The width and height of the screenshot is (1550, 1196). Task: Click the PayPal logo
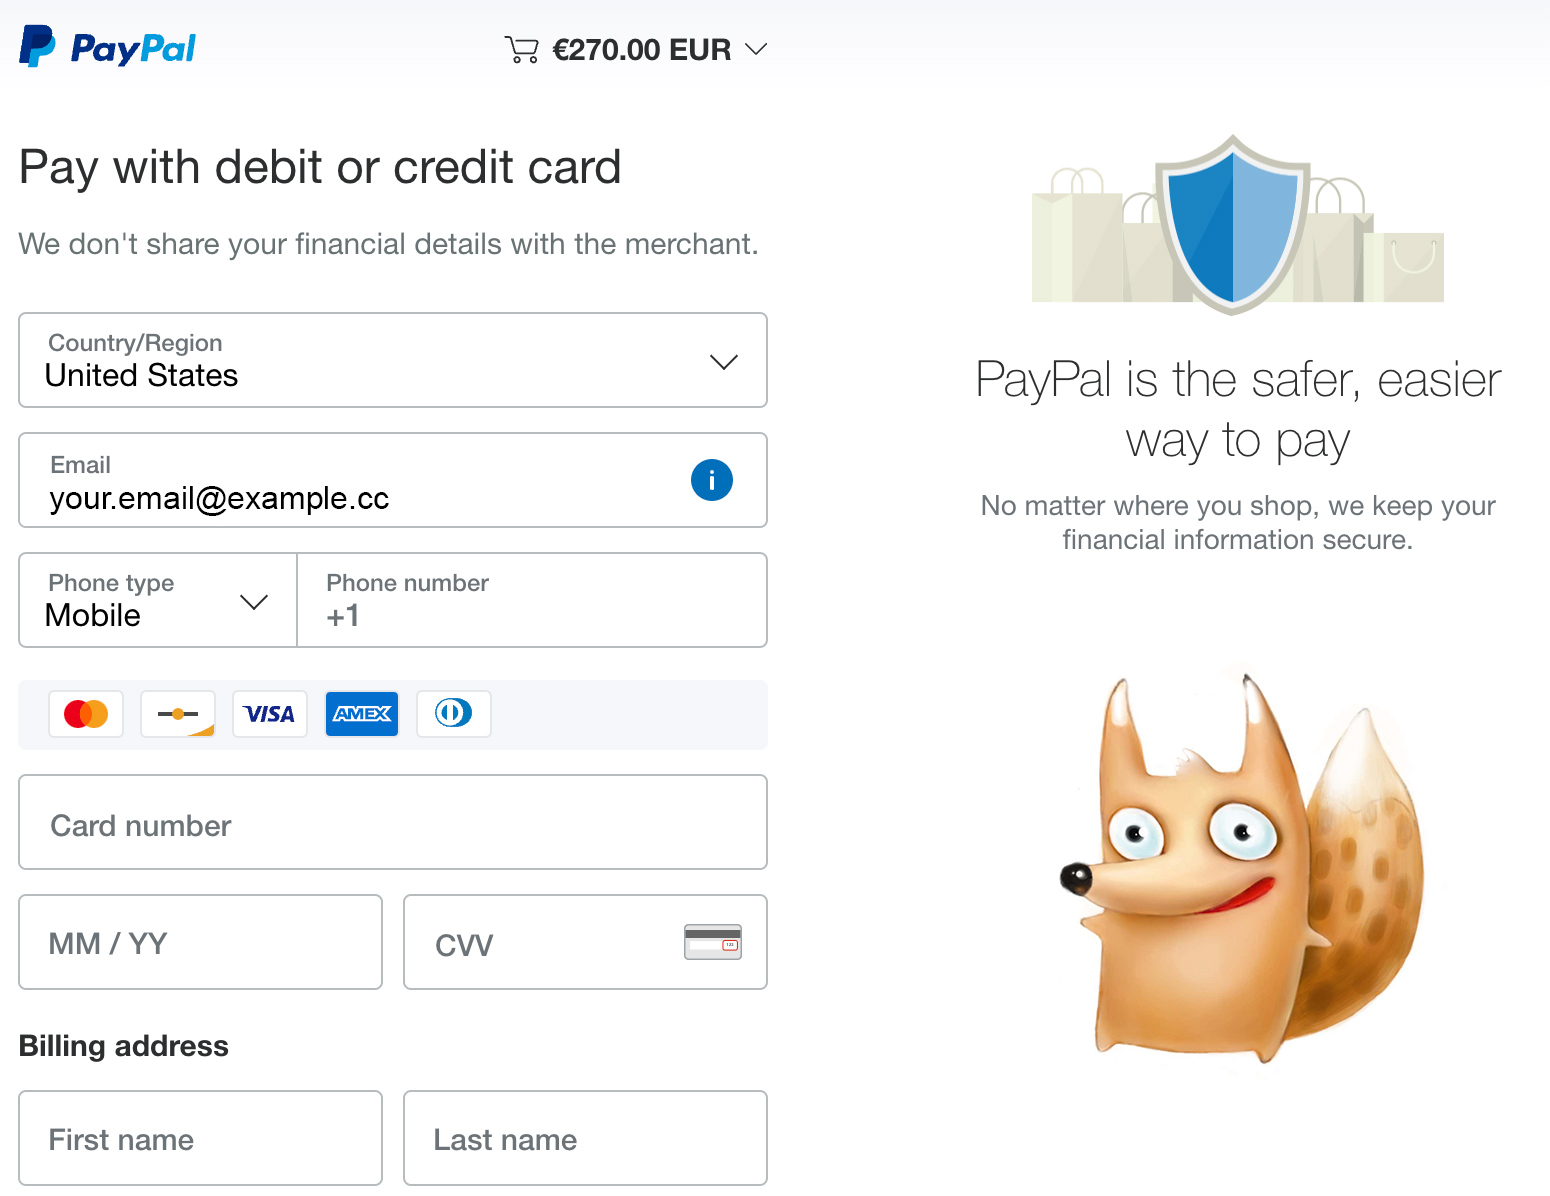point(108,47)
